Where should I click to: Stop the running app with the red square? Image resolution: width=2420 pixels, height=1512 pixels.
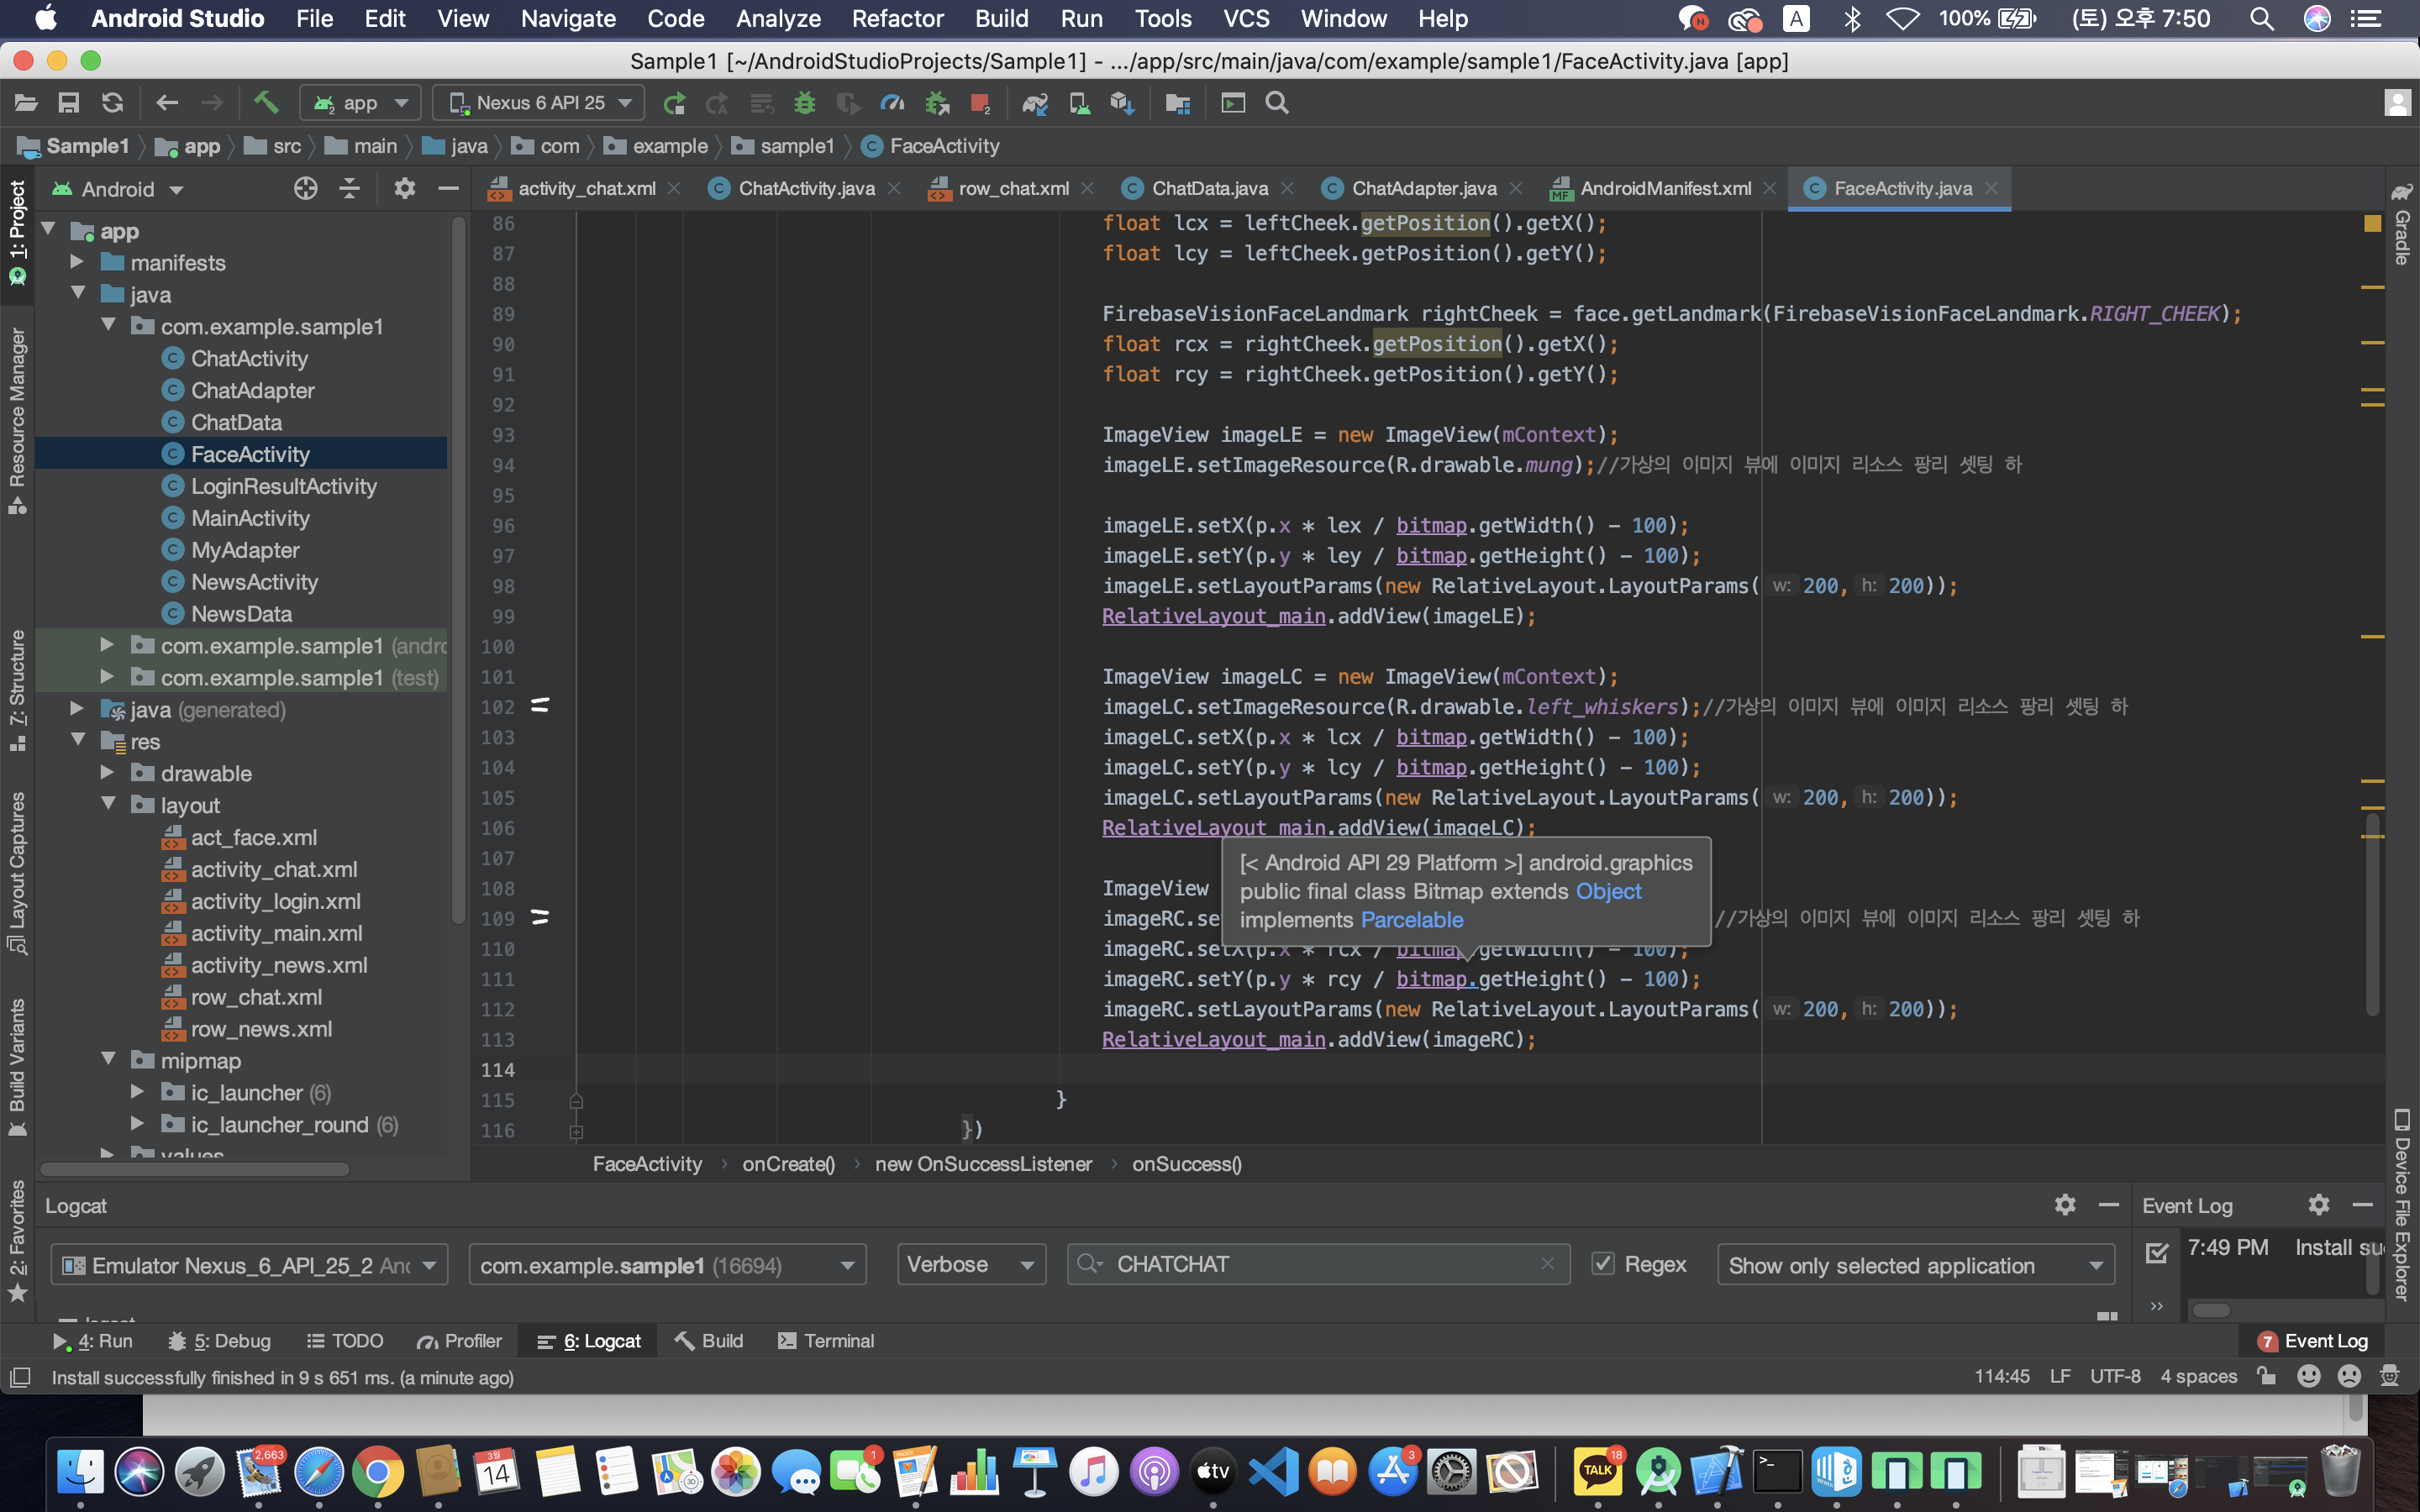coord(980,103)
